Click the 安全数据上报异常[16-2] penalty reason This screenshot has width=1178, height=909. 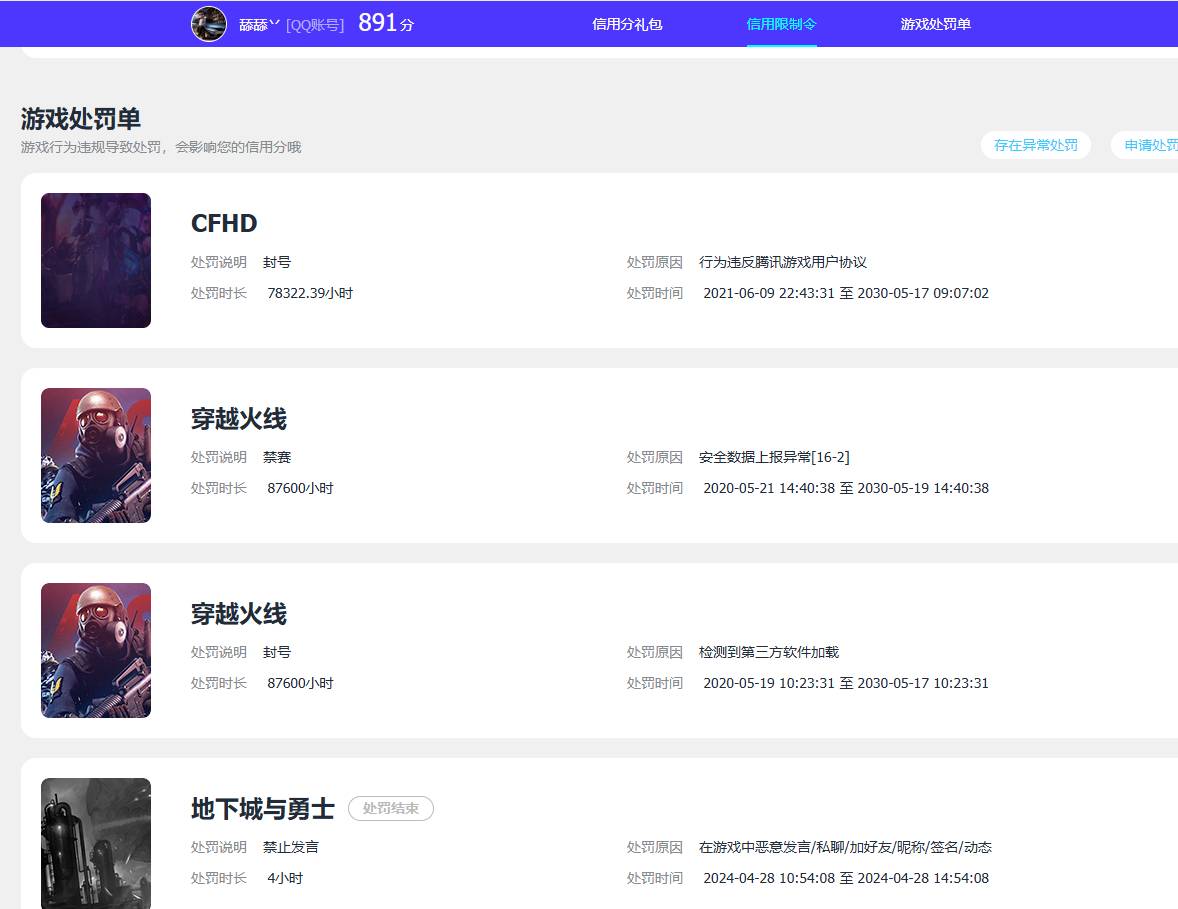pyautogui.click(x=774, y=457)
